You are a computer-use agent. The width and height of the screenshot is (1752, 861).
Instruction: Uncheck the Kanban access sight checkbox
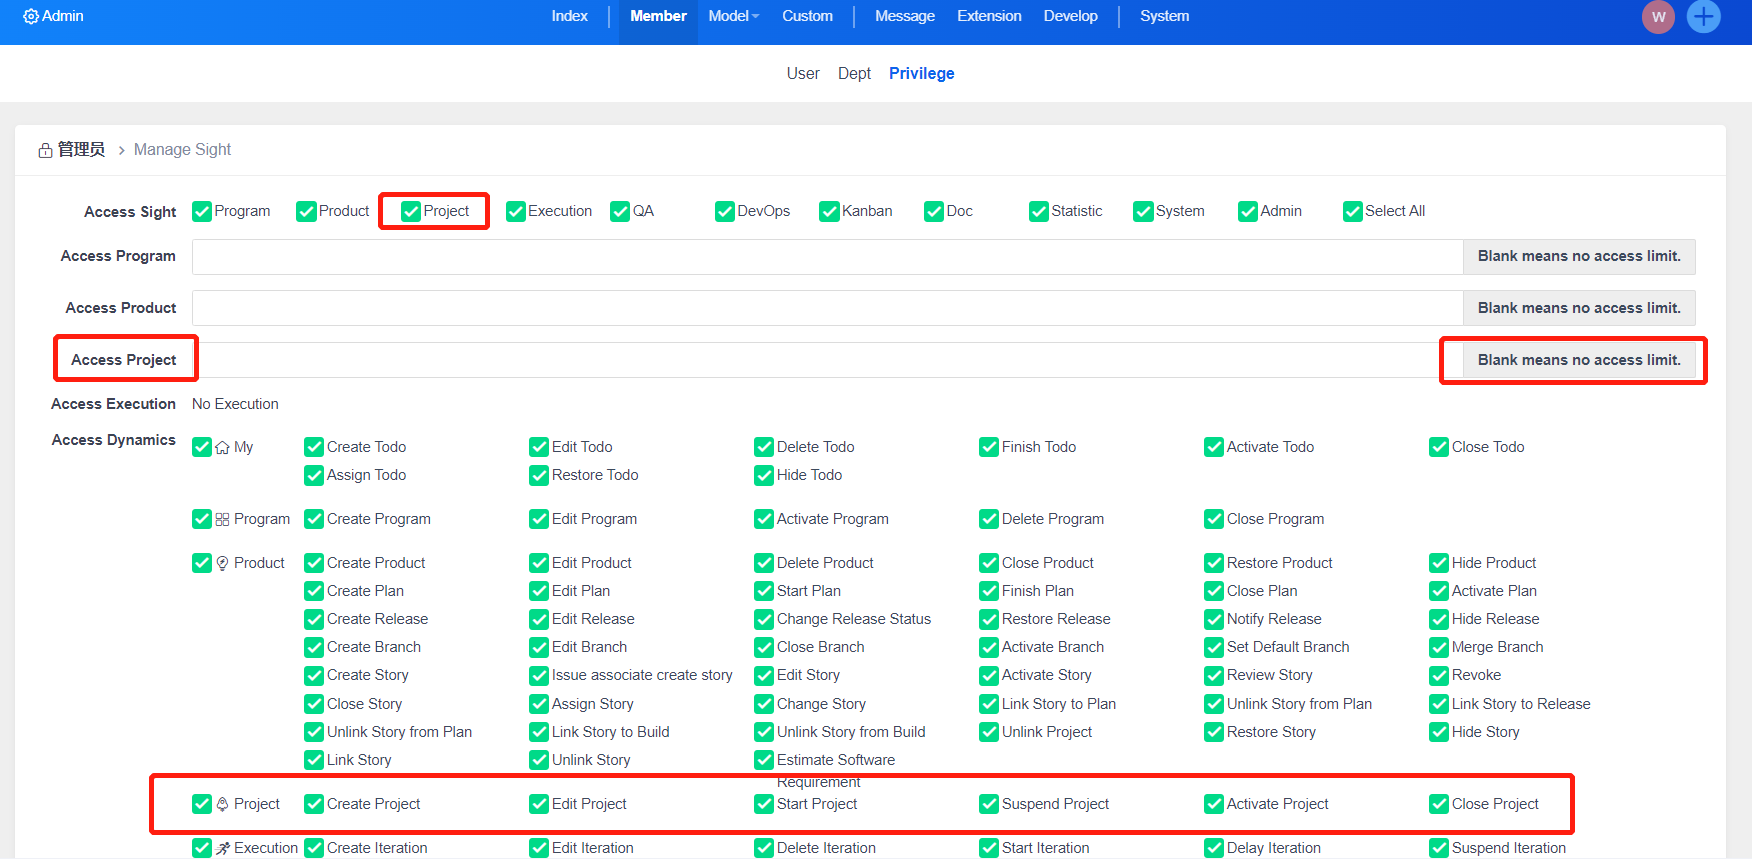click(x=829, y=212)
